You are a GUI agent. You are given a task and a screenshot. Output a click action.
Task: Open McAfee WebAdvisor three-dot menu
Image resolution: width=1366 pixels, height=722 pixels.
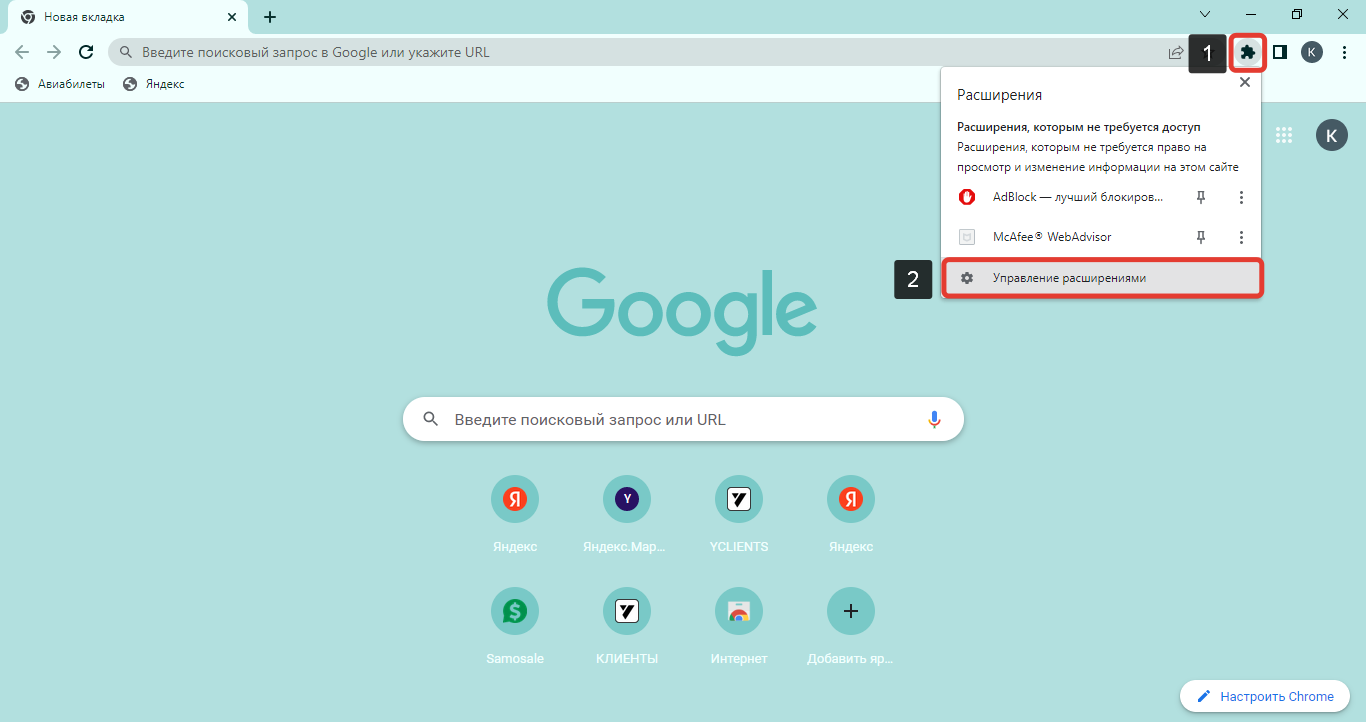coord(1241,237)
